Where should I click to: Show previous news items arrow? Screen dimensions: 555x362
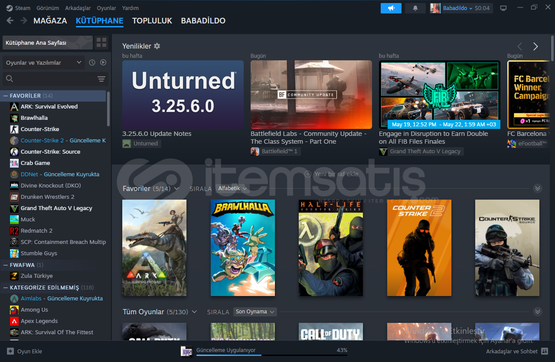pyautogui.click(x=520, y=46)
